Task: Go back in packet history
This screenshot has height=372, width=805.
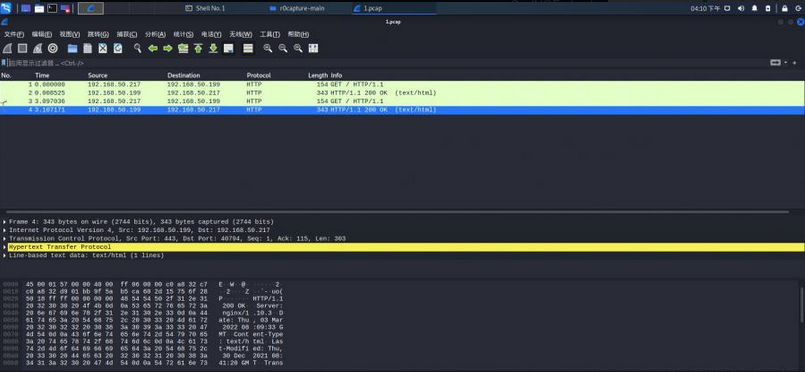Action: click(x=152, y=48)
